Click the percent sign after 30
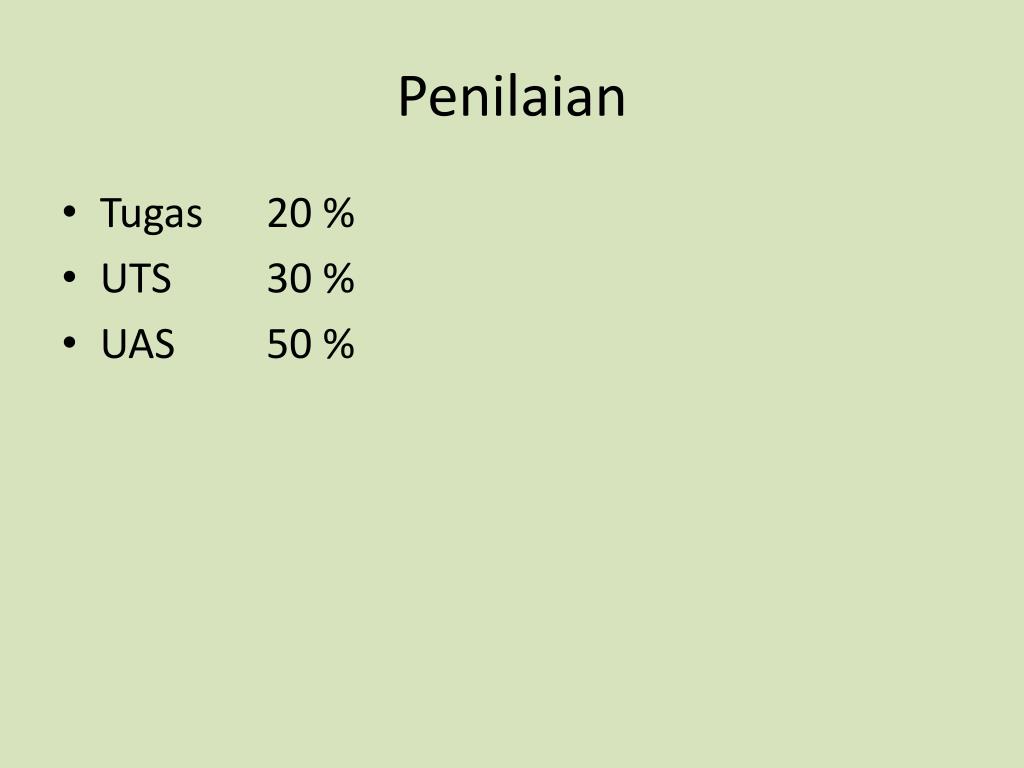 point(338,279)
